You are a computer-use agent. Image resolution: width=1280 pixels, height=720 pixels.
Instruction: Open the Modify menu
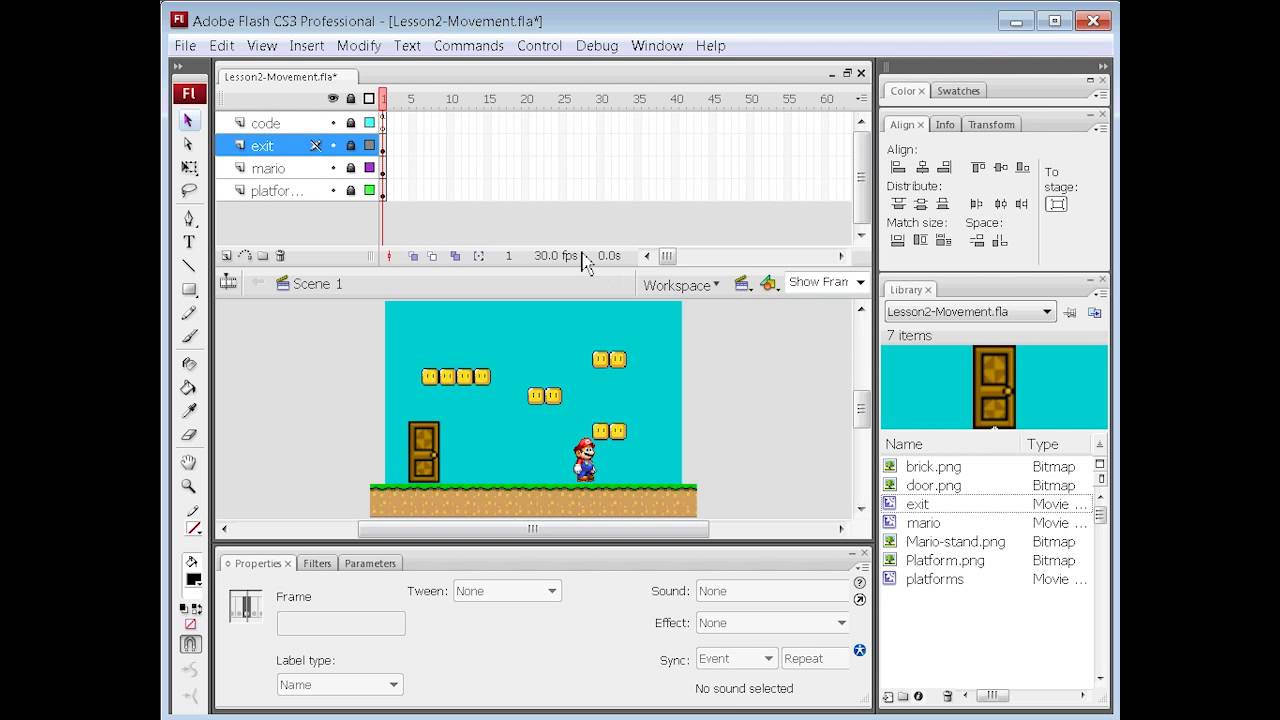[359, 46]
